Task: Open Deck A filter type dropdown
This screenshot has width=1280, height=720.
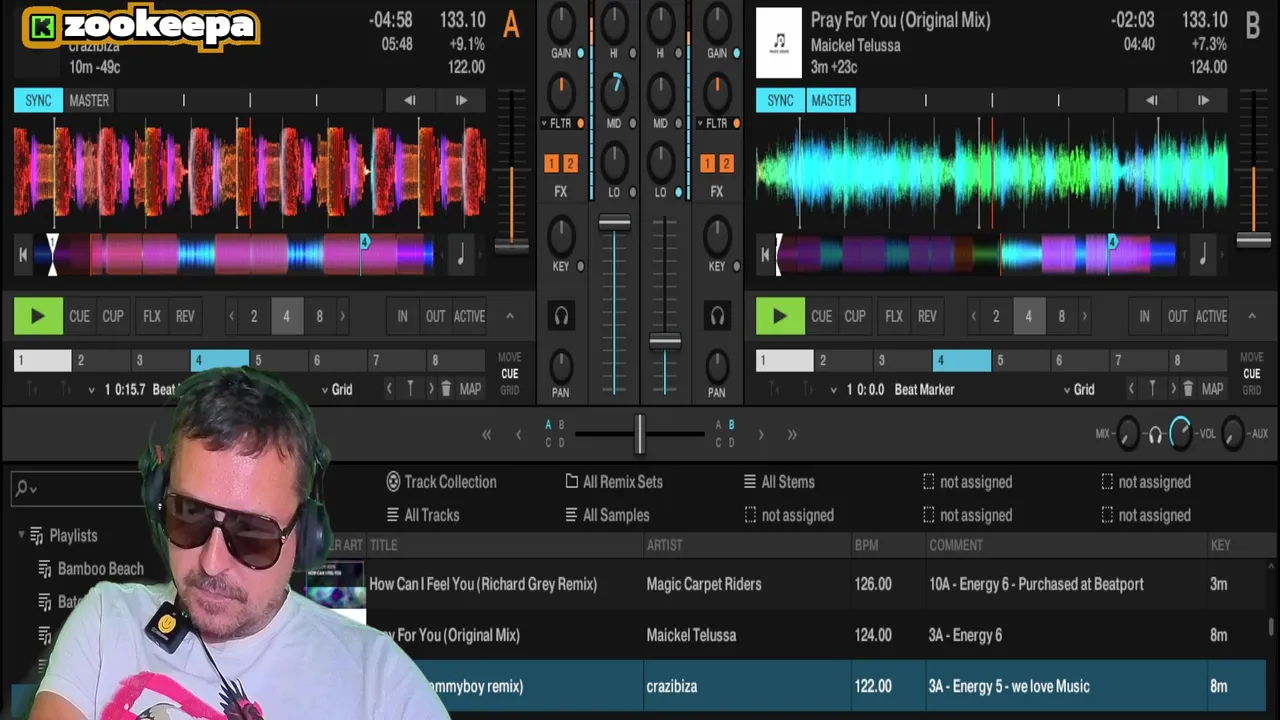Action: point(545,123)
